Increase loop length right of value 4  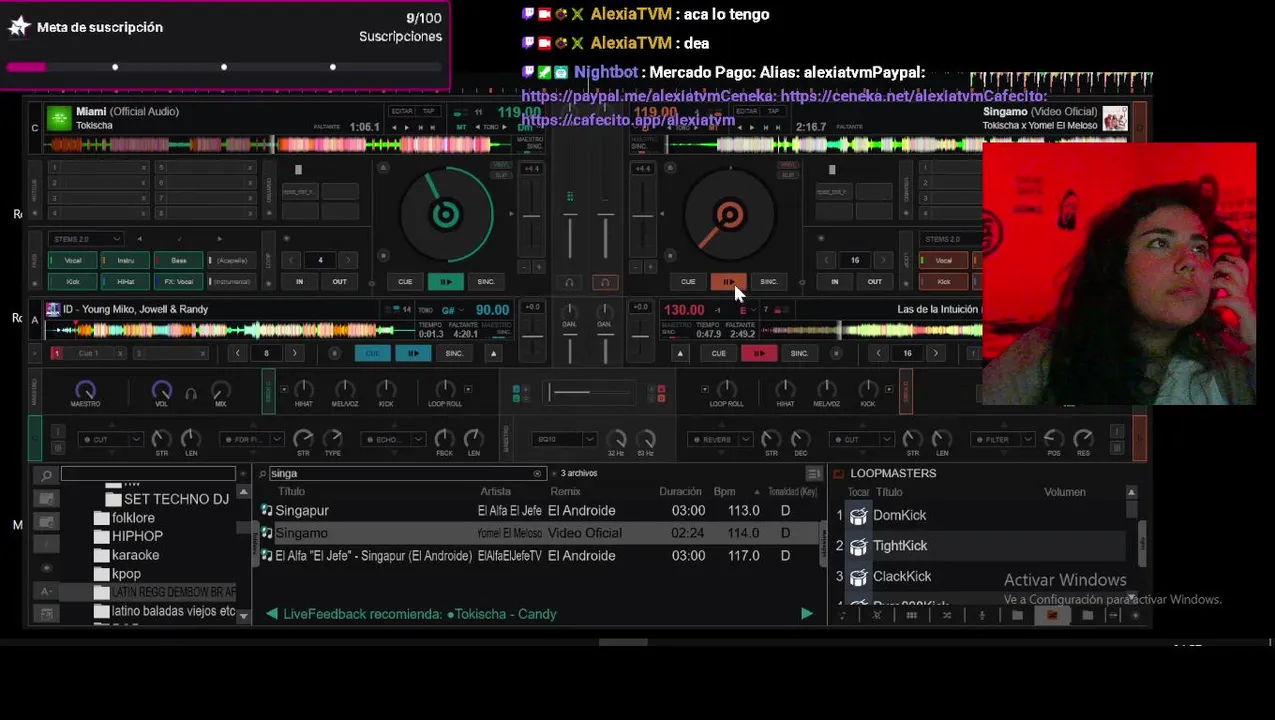pos(347,261)
